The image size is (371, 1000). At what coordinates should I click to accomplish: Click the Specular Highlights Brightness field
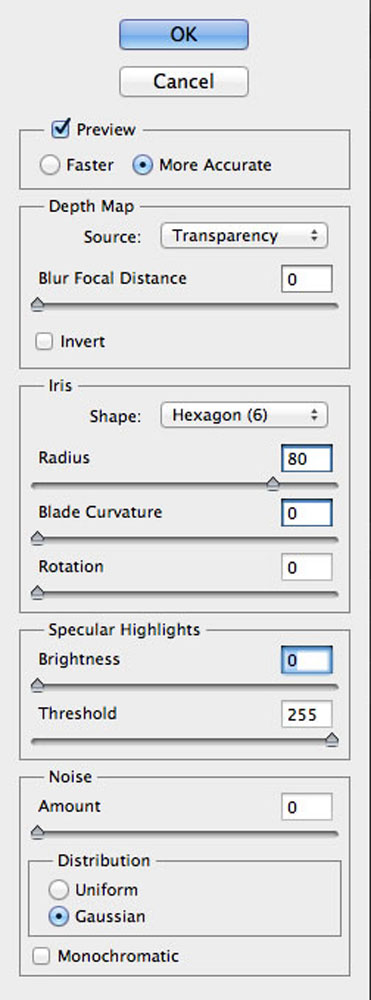[x=307, y=660]
